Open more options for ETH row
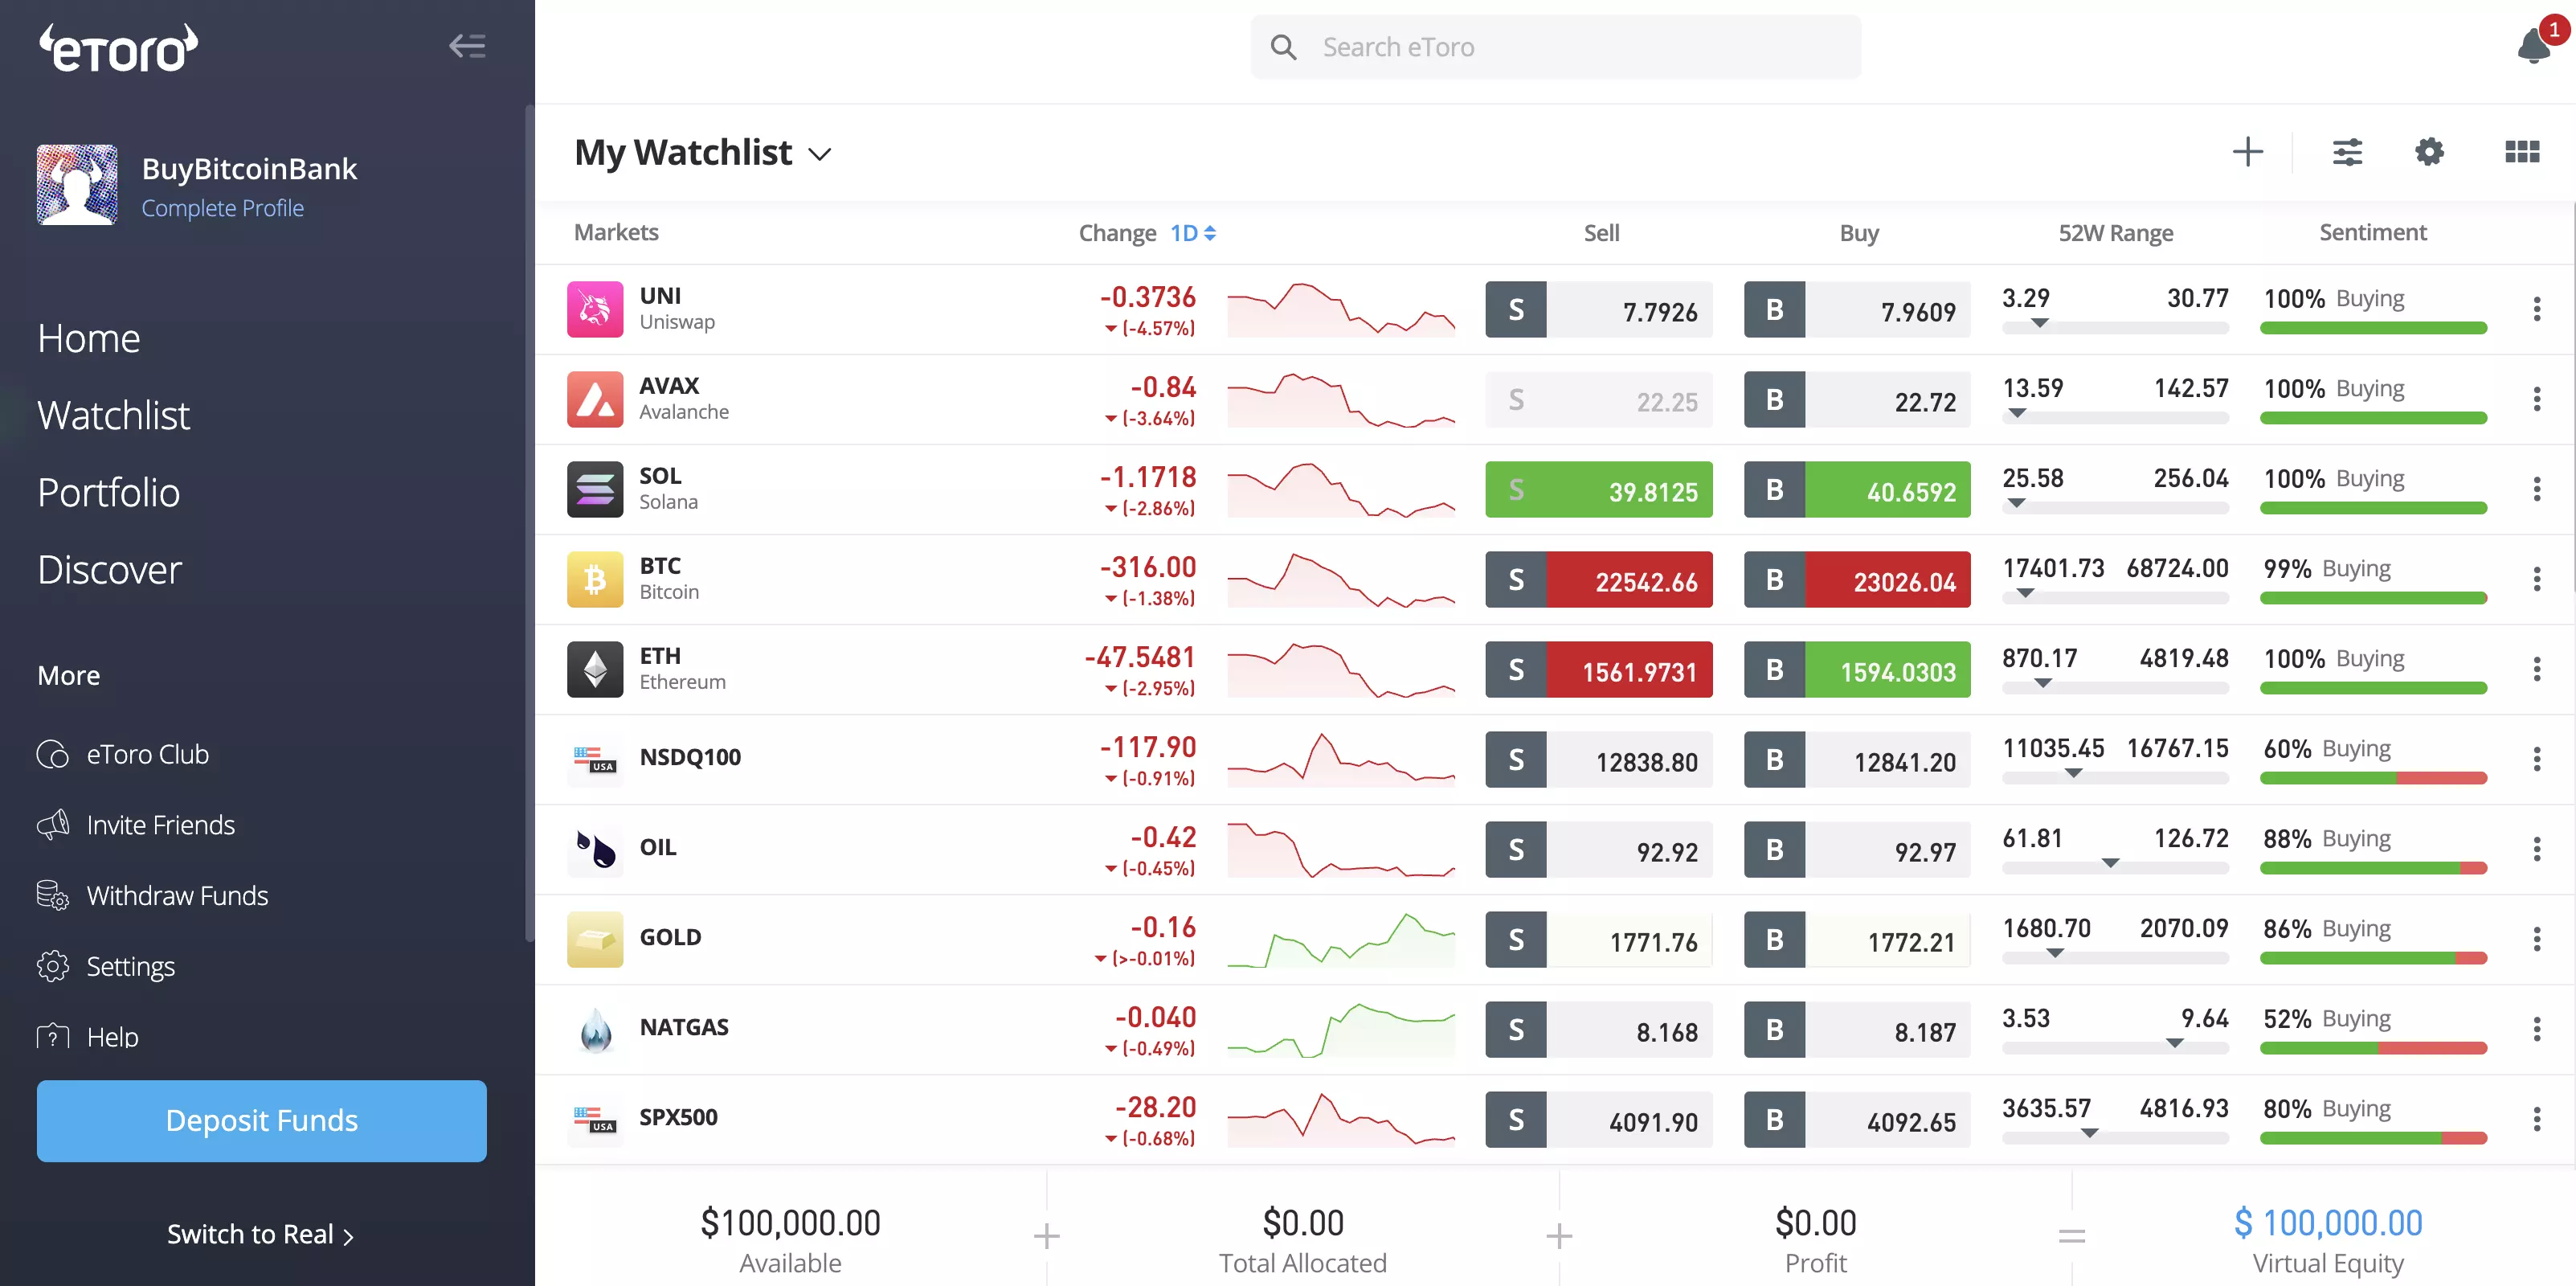 click(2537, 669)
